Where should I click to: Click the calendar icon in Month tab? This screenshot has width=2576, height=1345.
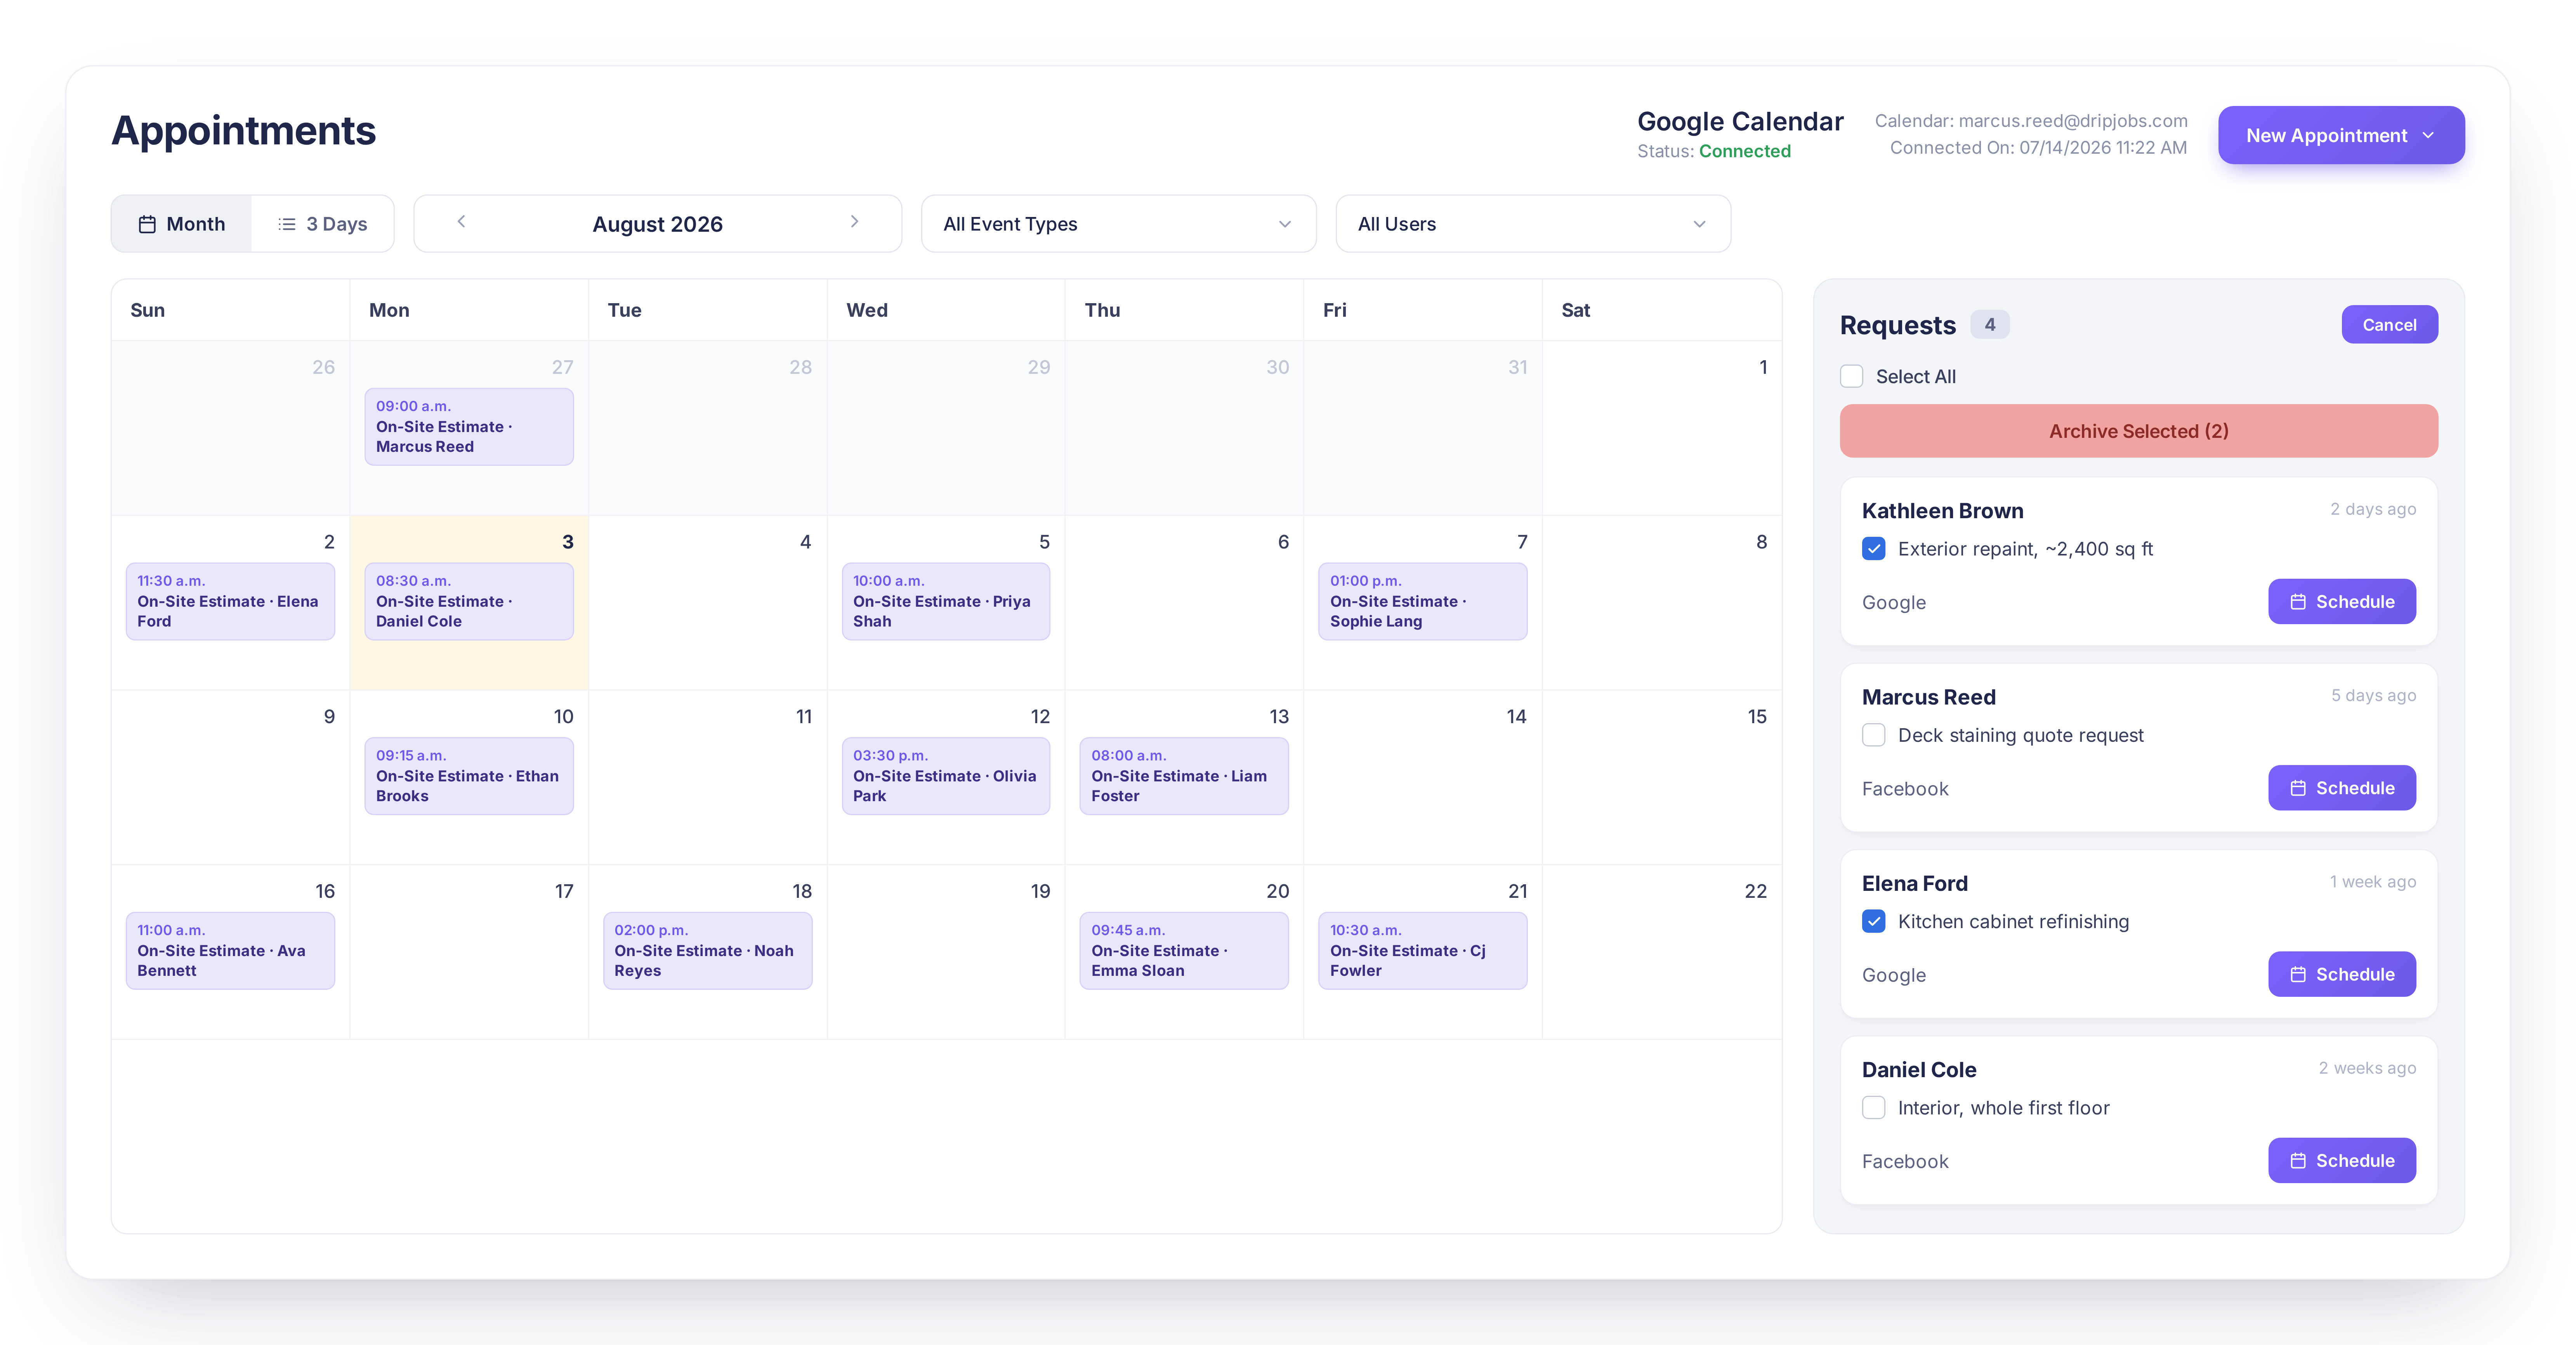coord(147,224)
